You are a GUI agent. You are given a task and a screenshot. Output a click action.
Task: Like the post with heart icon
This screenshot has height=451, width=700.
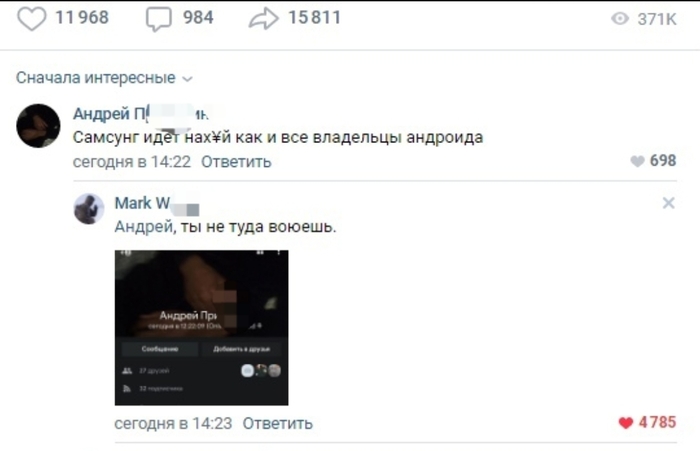31,19
